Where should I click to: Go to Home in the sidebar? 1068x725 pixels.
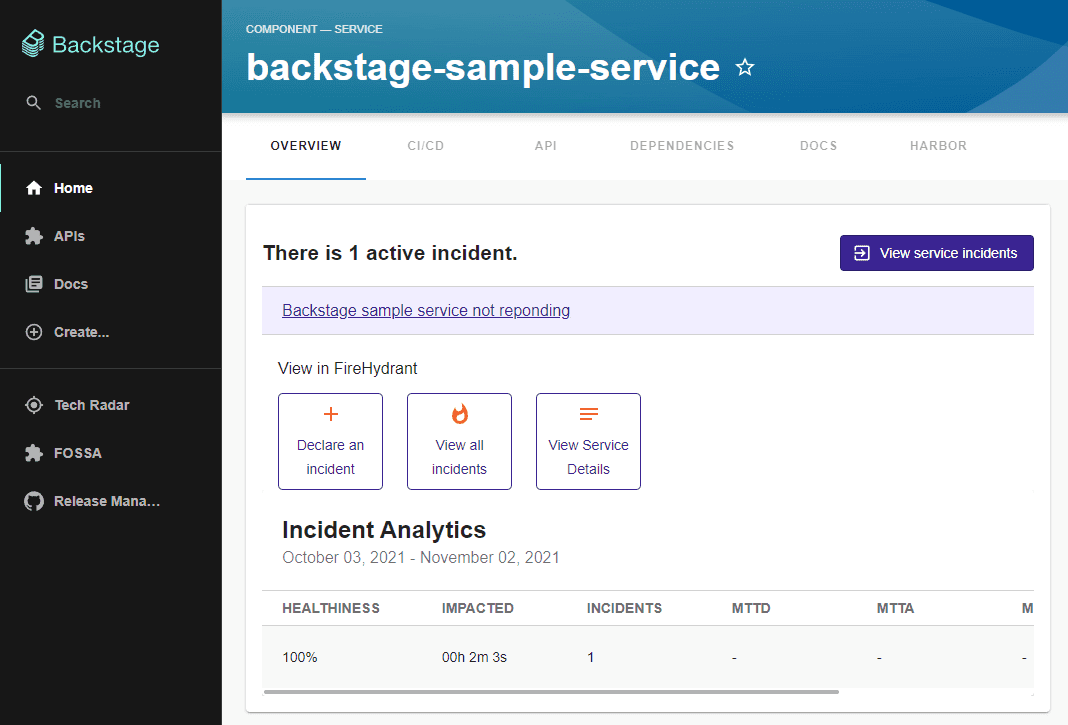pos(111,188)
